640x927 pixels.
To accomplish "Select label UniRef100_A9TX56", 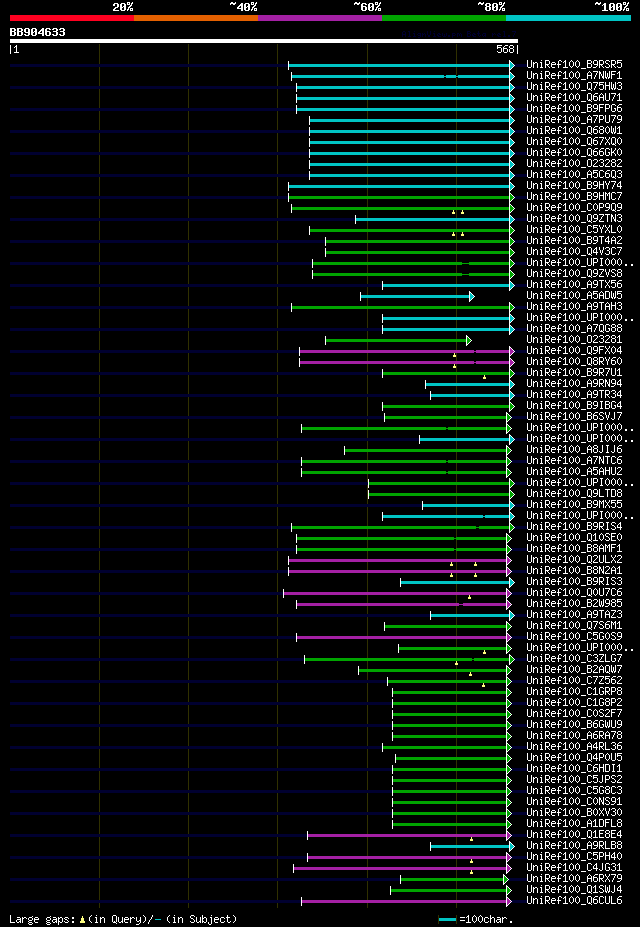I will point(574,284).
